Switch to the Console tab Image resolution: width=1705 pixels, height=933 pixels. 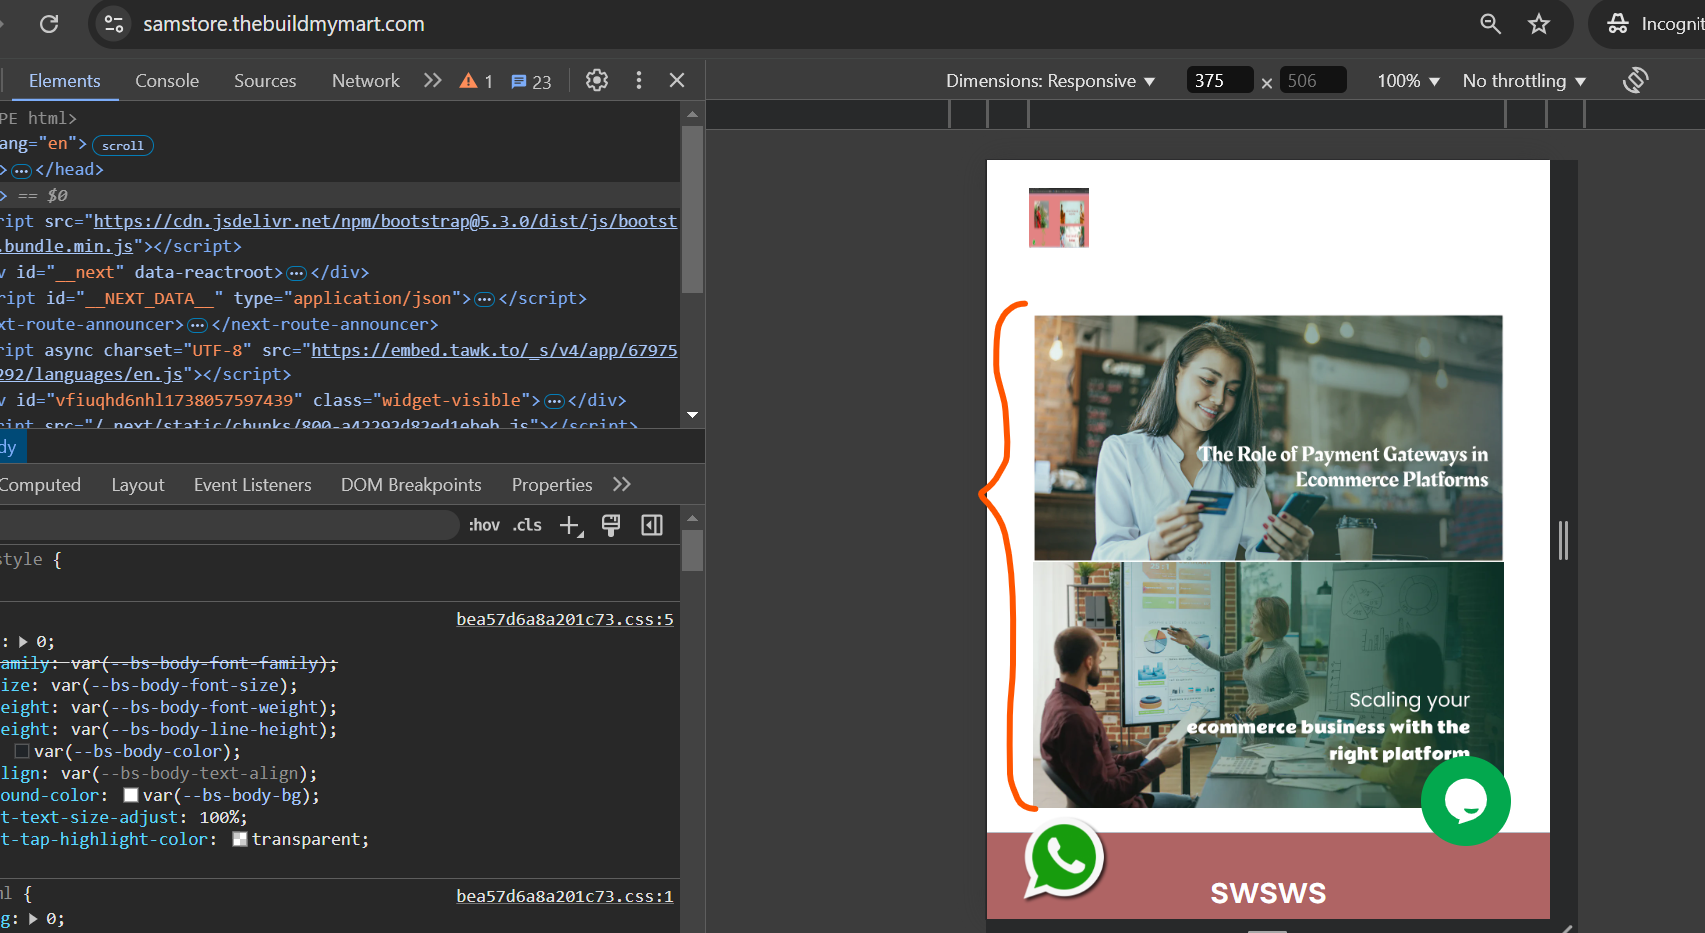point(167,81)
